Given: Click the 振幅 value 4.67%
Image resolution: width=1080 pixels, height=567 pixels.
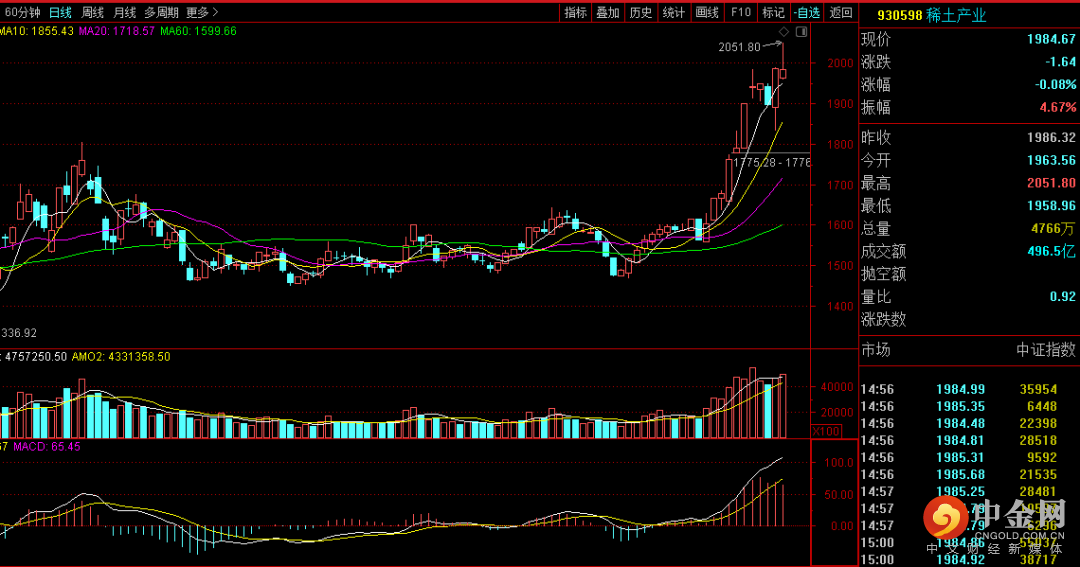Looking at the screenshot, I should click(x=1058, y=107).
